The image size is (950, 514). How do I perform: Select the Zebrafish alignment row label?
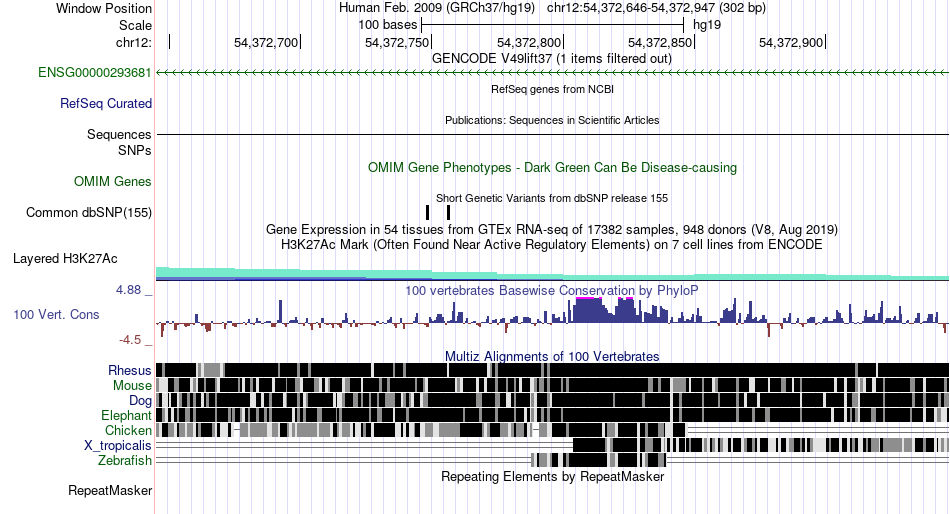point(125,461)
